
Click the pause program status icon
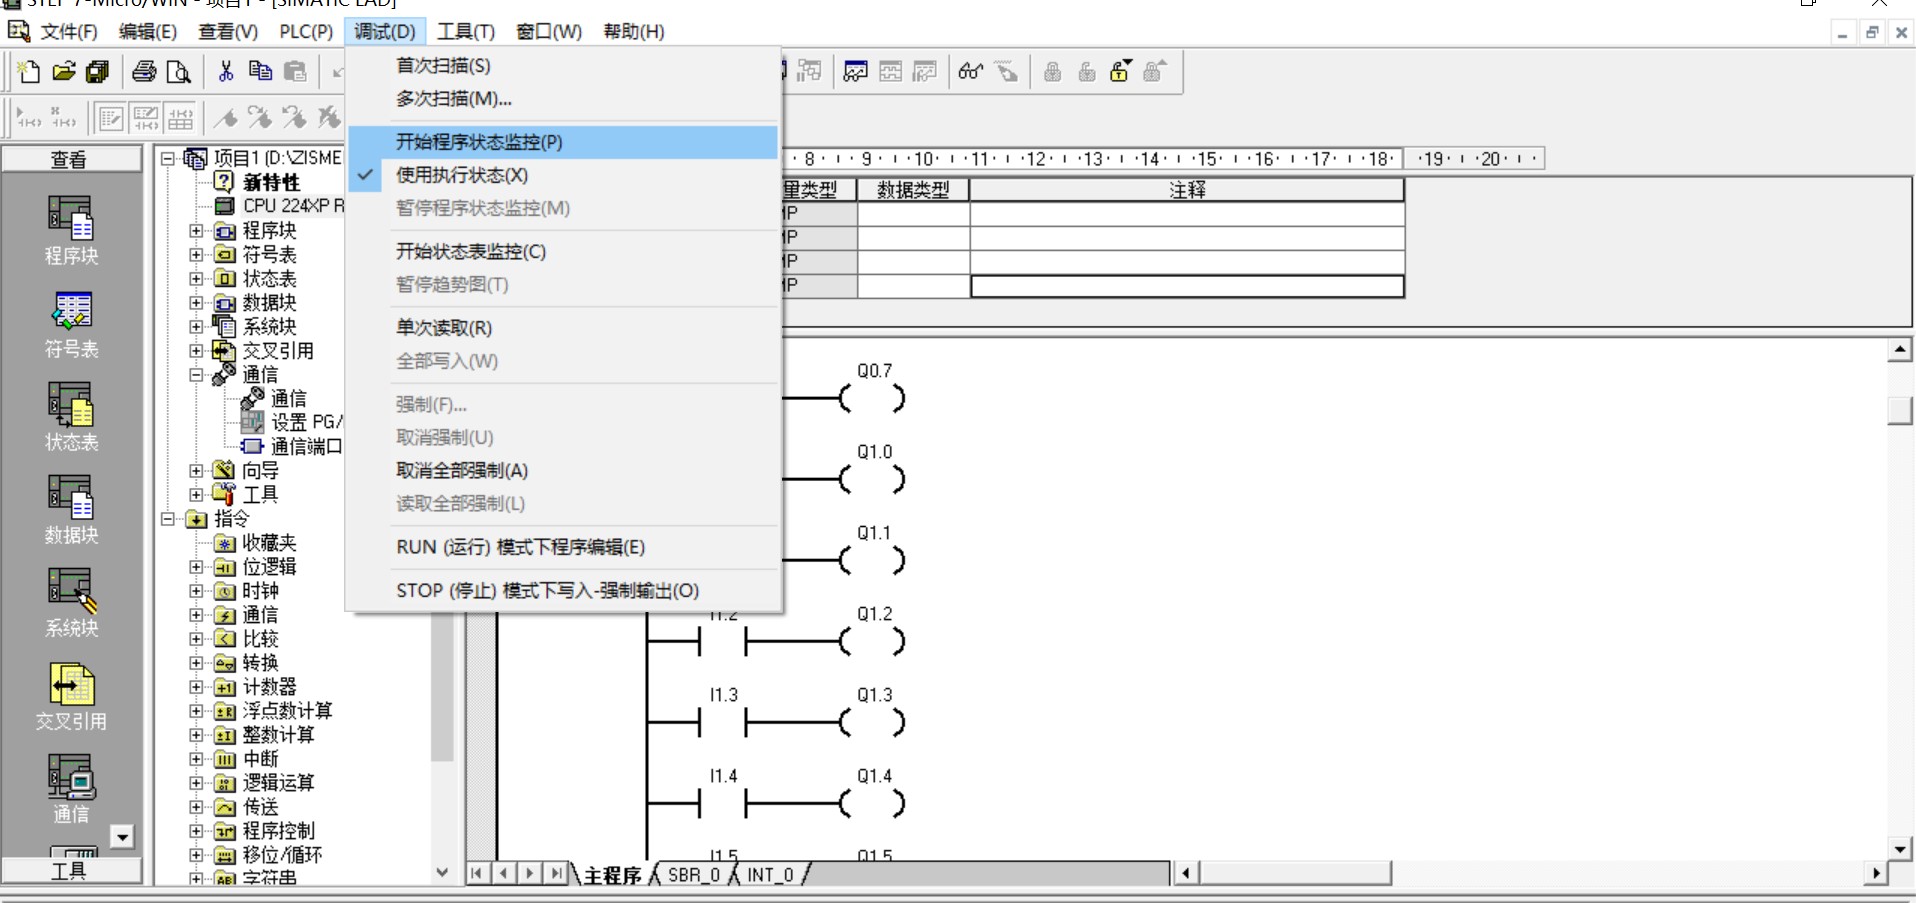811,71
